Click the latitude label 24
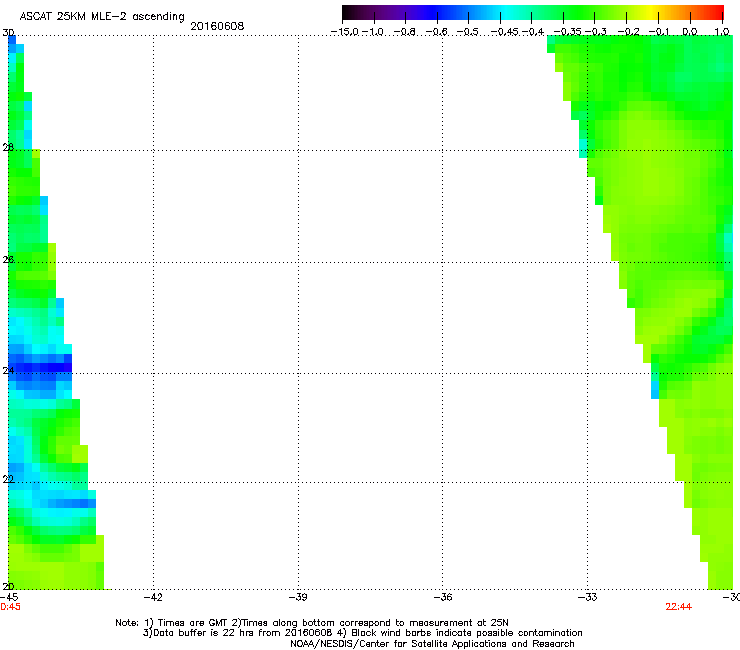This screenshot has height=650, width=740. (8, 371)
